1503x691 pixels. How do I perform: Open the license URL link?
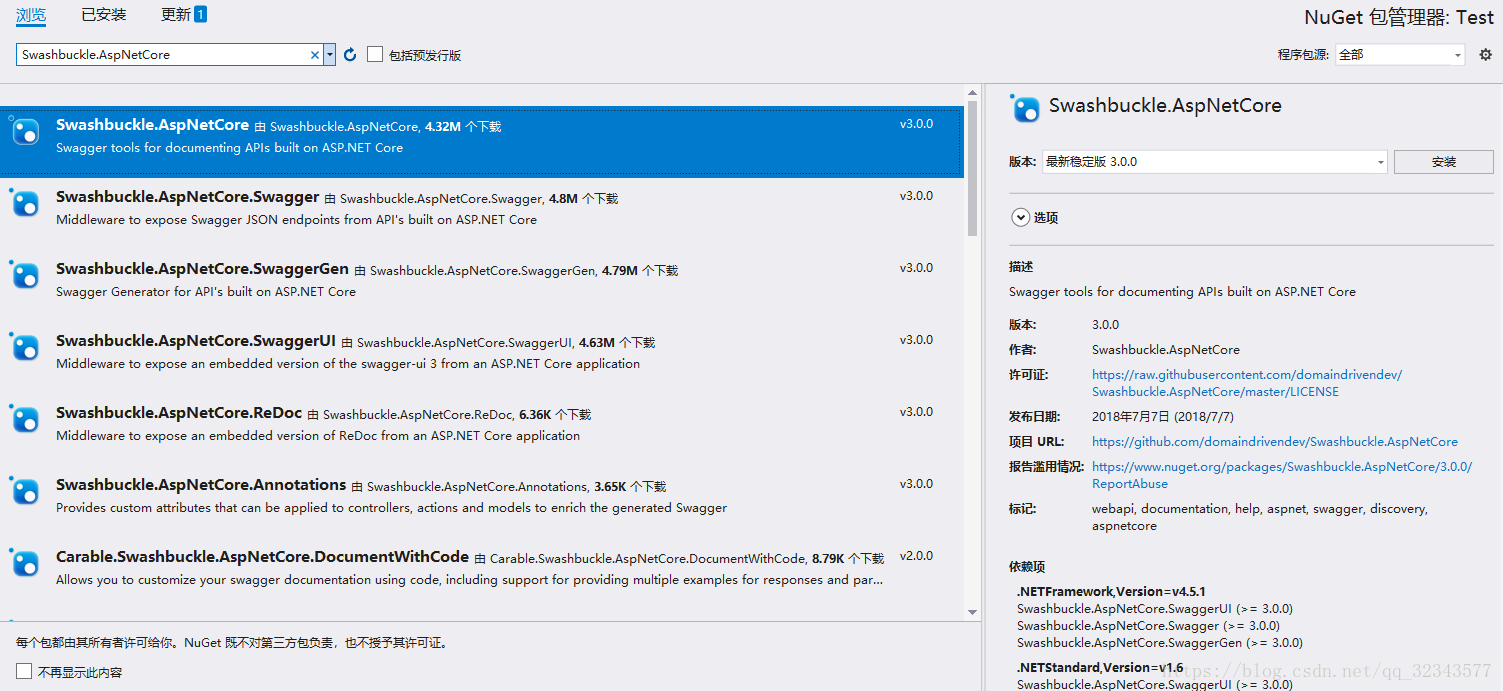(x=1247, y=383)
